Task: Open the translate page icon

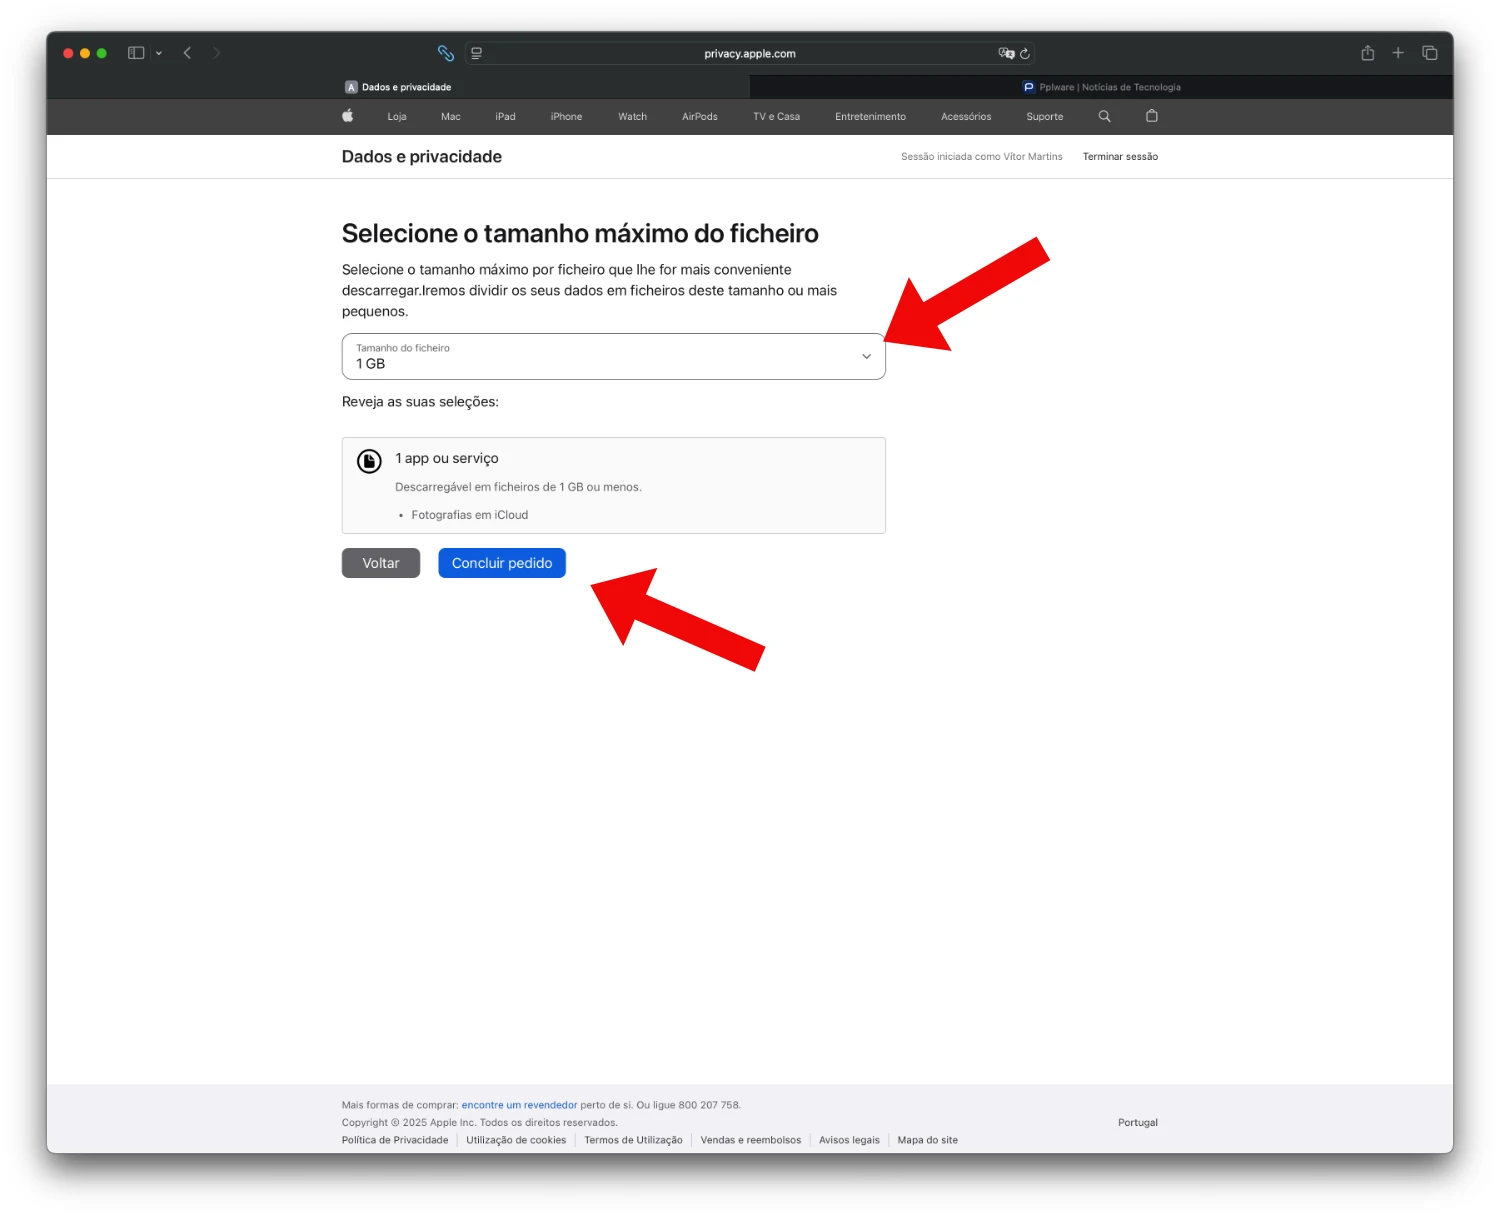Action: pos(1006,54)
